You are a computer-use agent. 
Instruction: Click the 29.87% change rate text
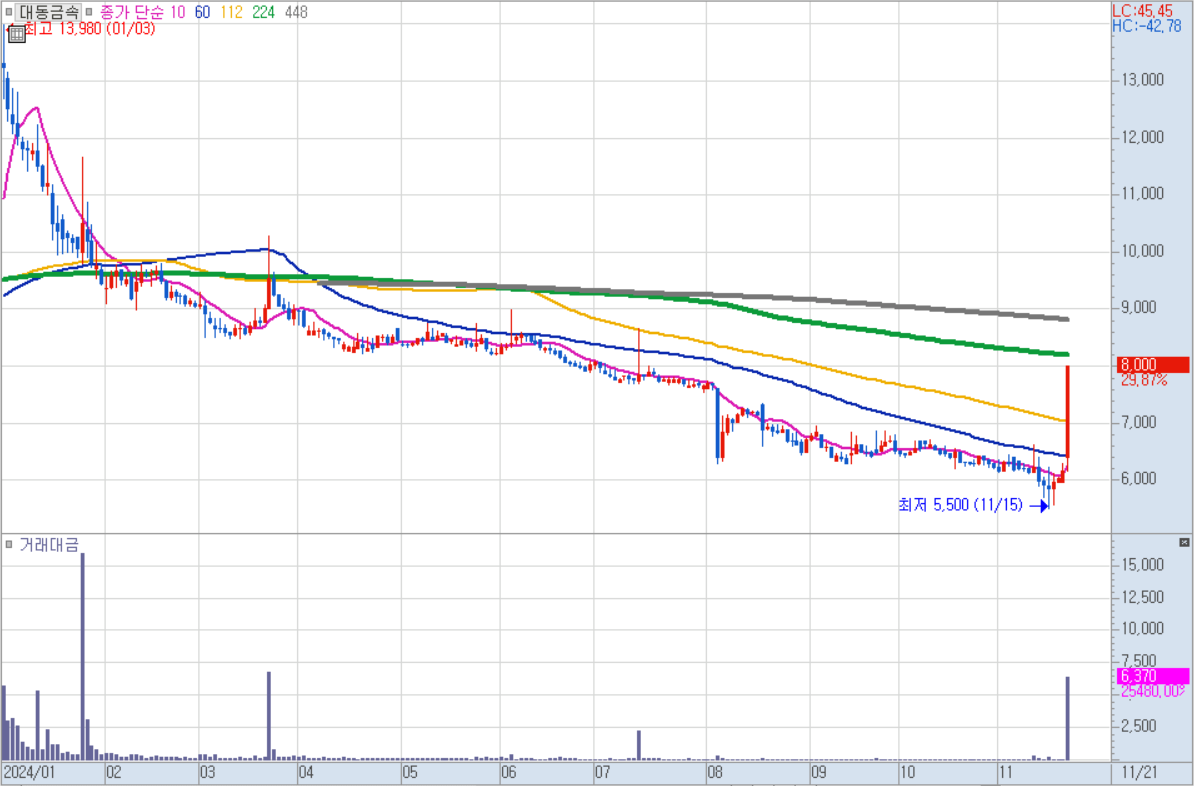pyautogui.click(x=1144, y=380)
